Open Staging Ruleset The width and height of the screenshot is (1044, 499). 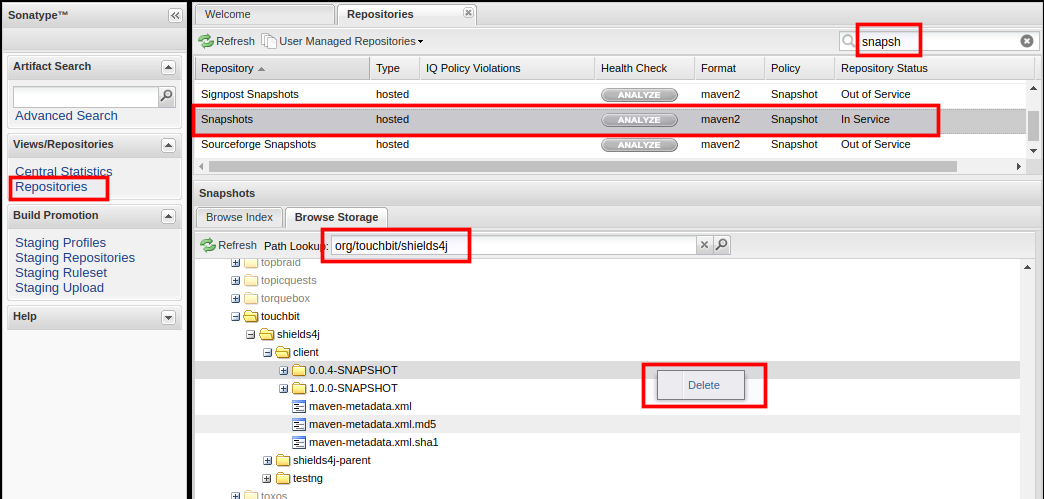[x=61, y=273]
